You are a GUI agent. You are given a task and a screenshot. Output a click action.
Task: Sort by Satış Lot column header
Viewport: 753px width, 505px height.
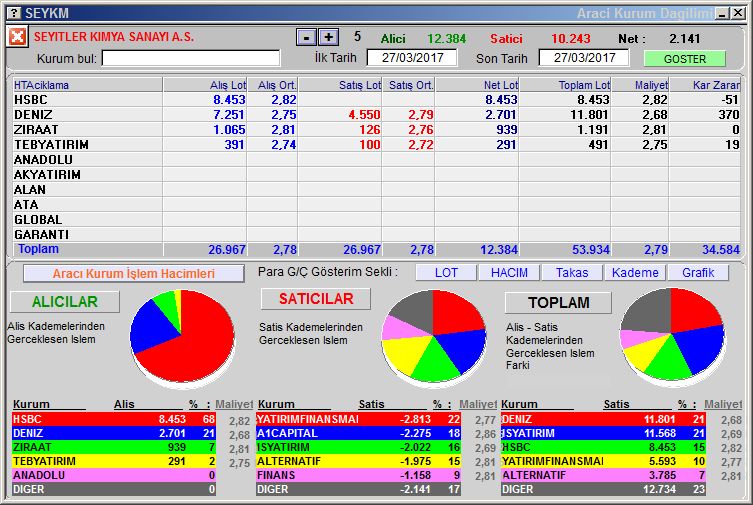340,85
